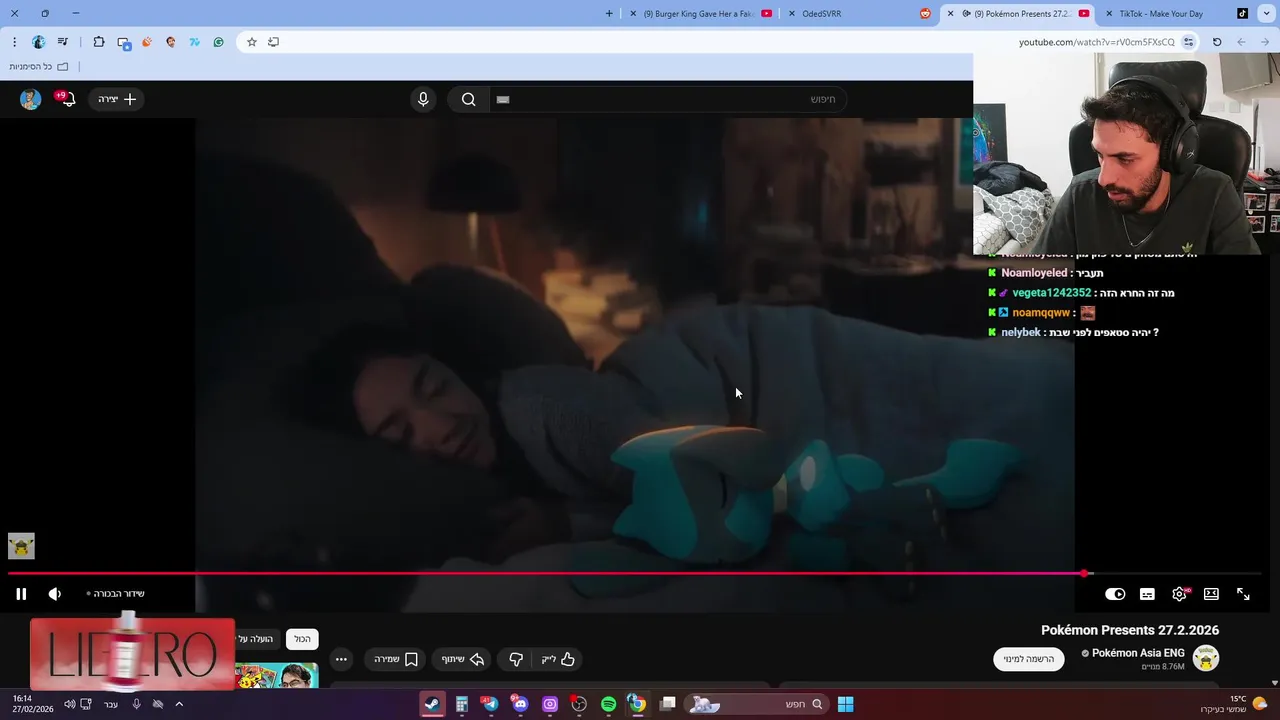
Task: Toggle the autoplay switch in player controls
Action: [1115, 594]
